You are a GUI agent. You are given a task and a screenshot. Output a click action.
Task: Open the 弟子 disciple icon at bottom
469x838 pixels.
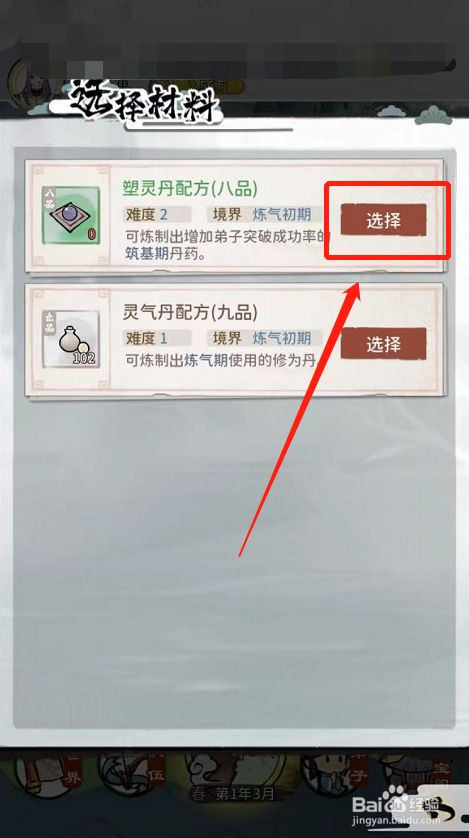pos(335,774)
